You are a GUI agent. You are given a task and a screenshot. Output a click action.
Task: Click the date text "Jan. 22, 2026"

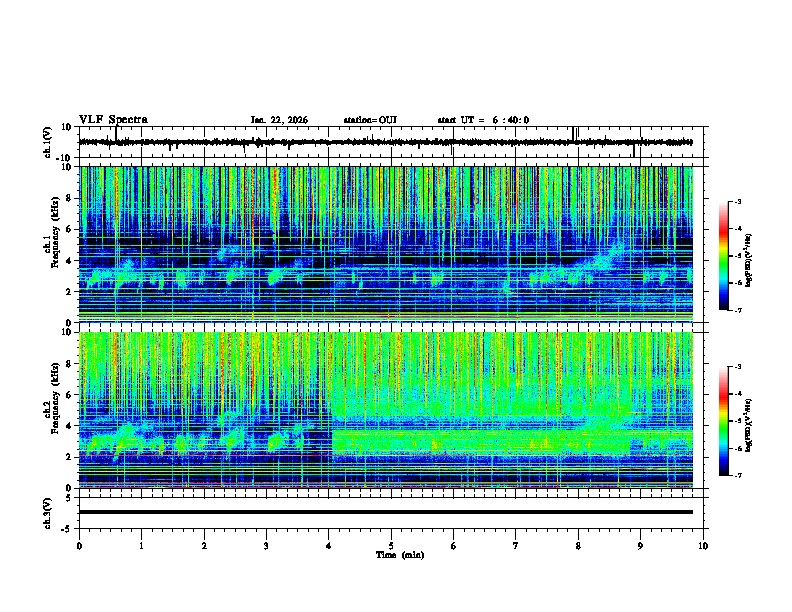[279, 120]
